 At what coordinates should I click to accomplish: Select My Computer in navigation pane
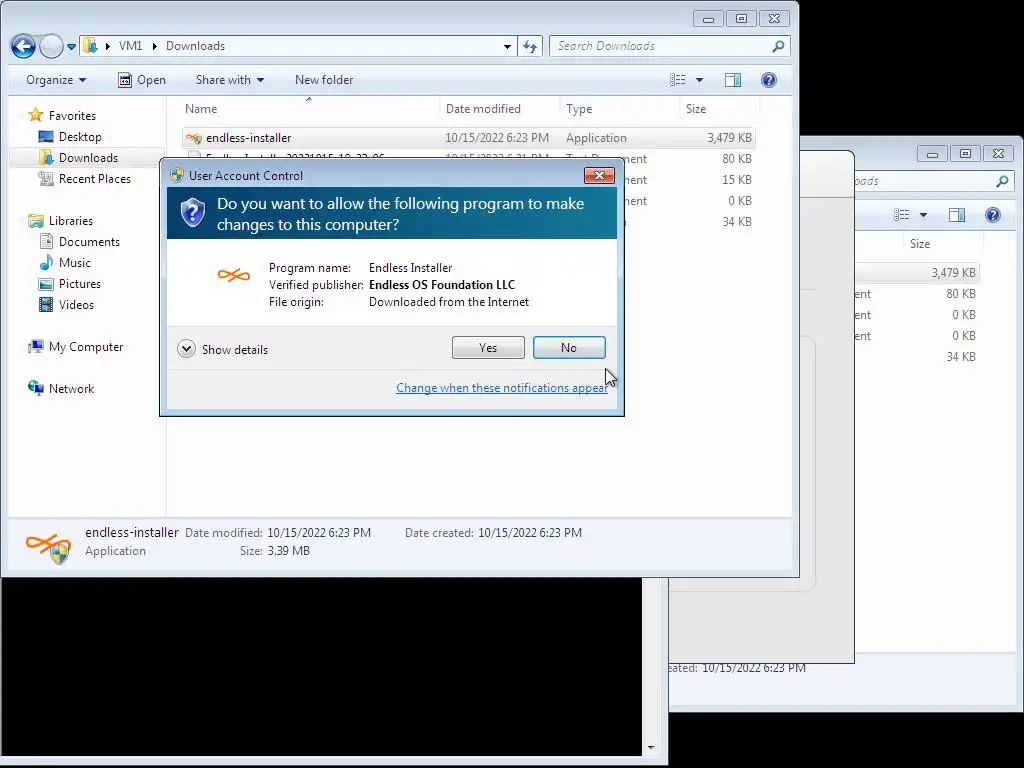(x=76, y=347)
